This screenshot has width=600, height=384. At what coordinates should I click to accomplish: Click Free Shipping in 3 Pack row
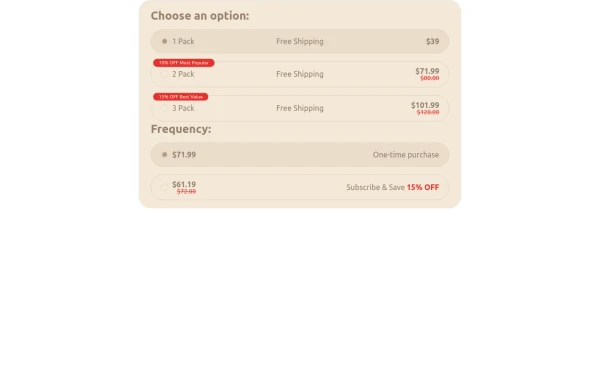pos(300,108)
